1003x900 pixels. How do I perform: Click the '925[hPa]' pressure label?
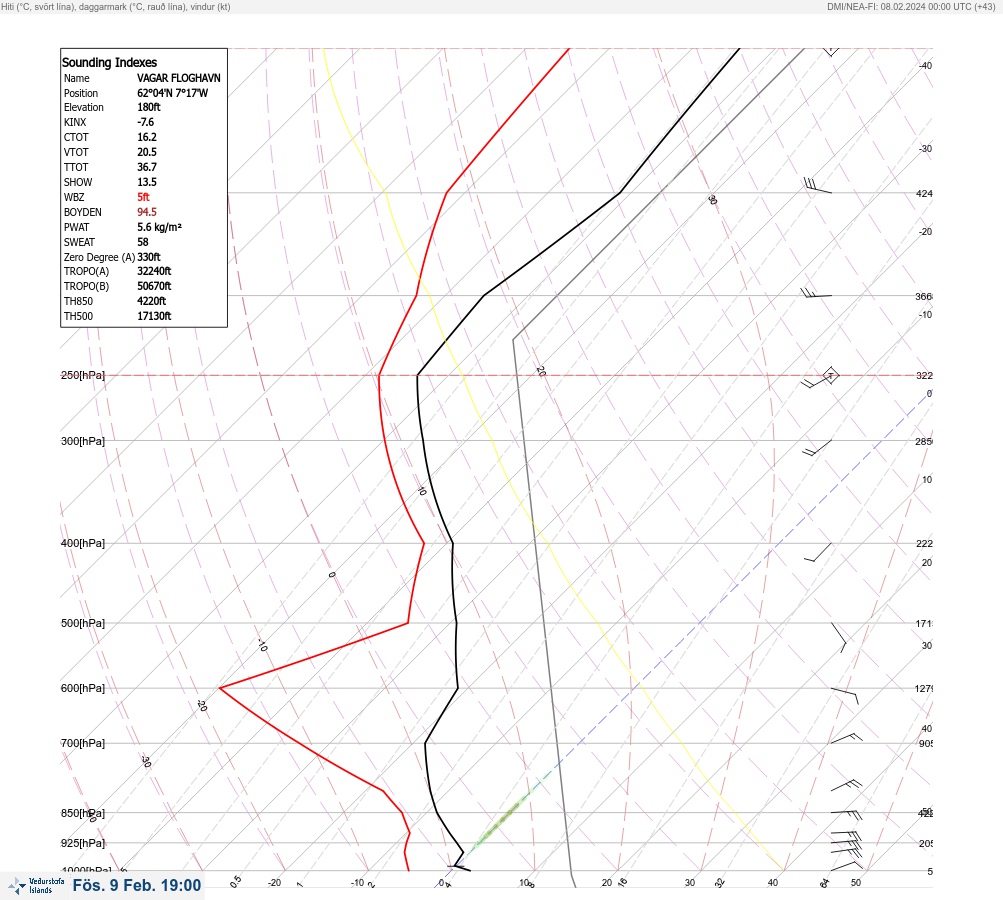pos(83,844)
